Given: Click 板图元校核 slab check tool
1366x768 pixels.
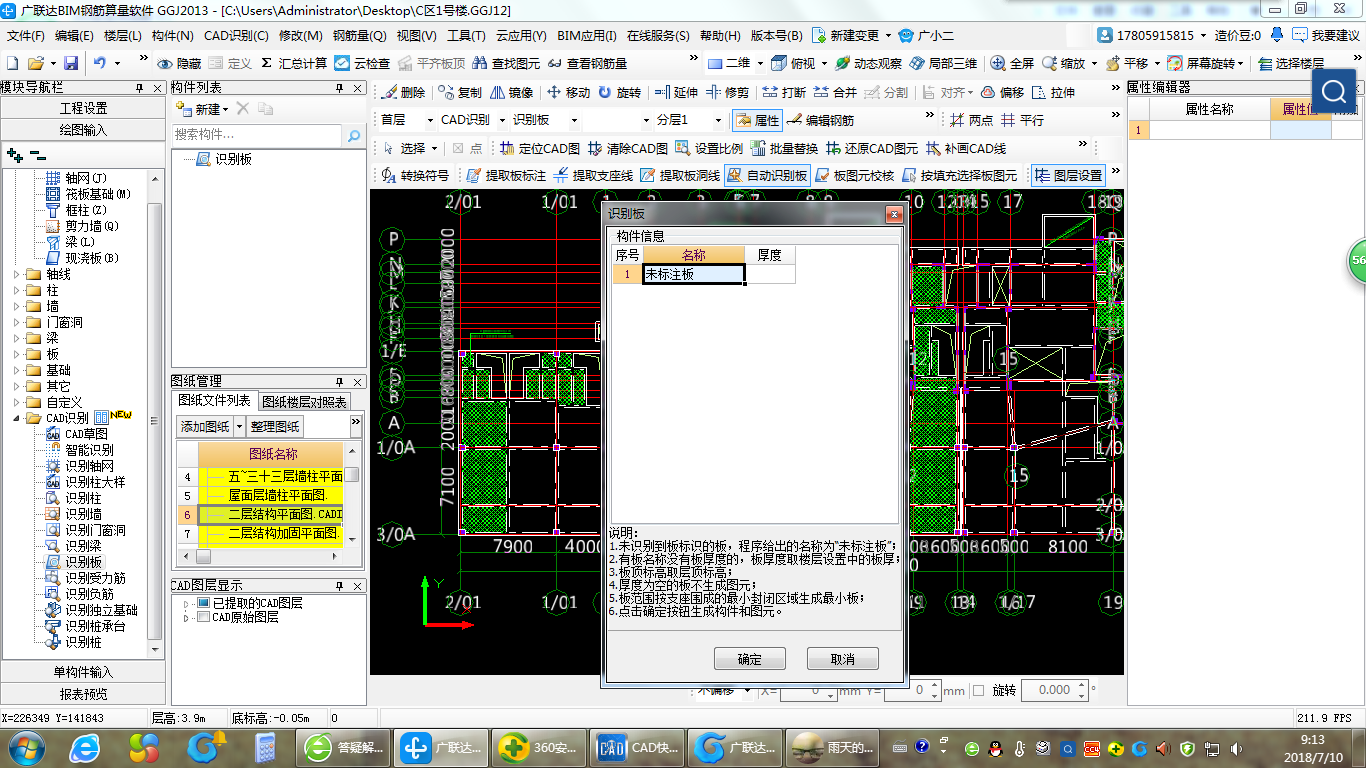Looking at the screenshot, I should 854,175.
